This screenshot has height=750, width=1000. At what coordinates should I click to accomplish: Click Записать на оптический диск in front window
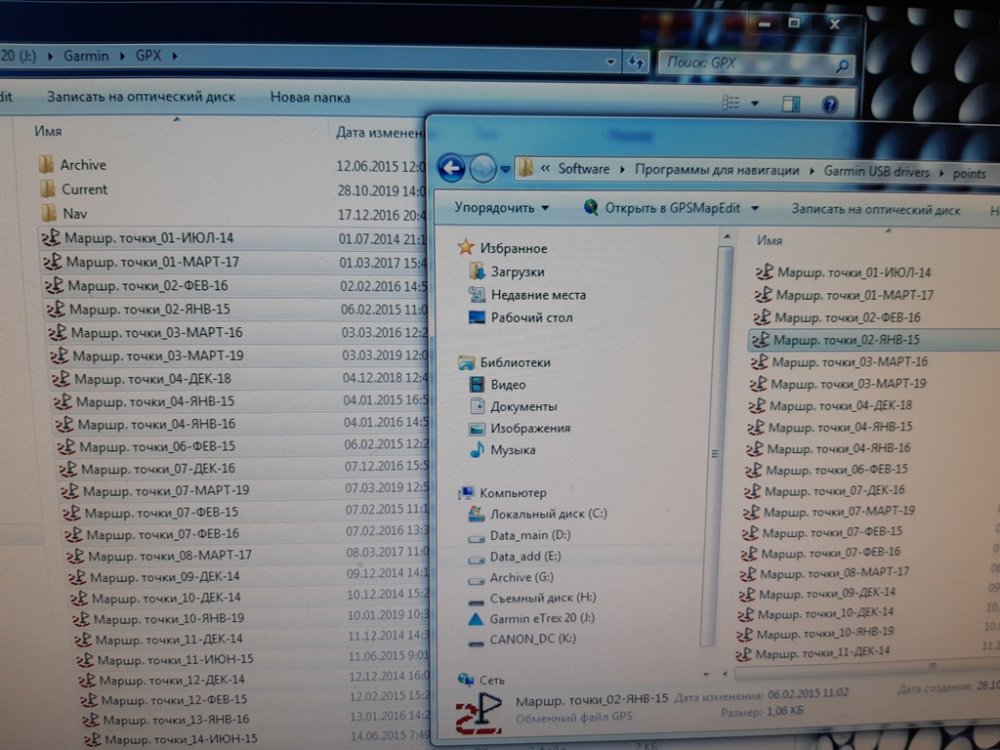[875, 210]
